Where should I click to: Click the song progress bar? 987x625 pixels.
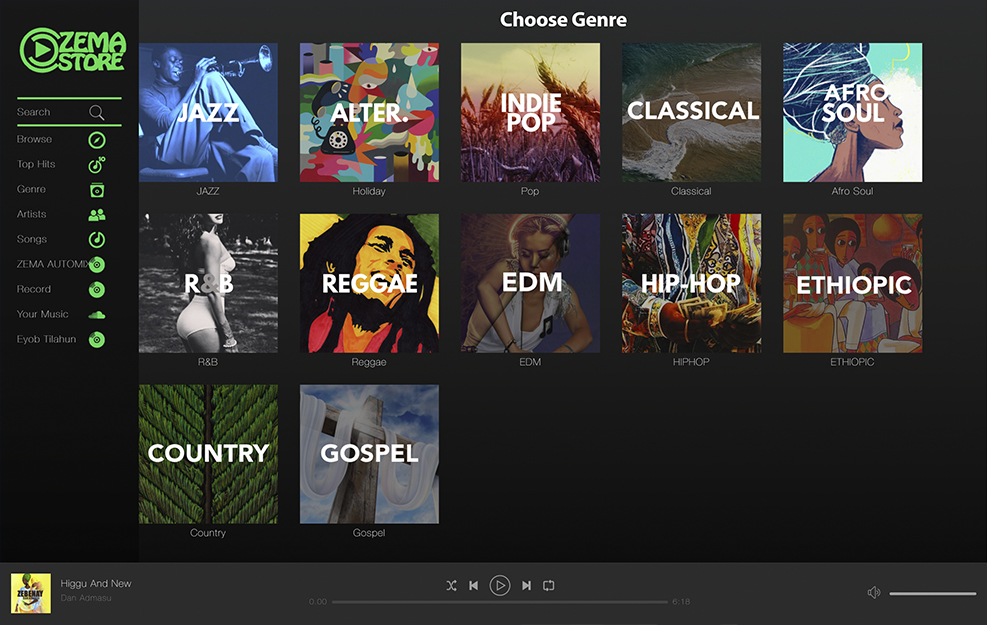[x=499, y=602]
